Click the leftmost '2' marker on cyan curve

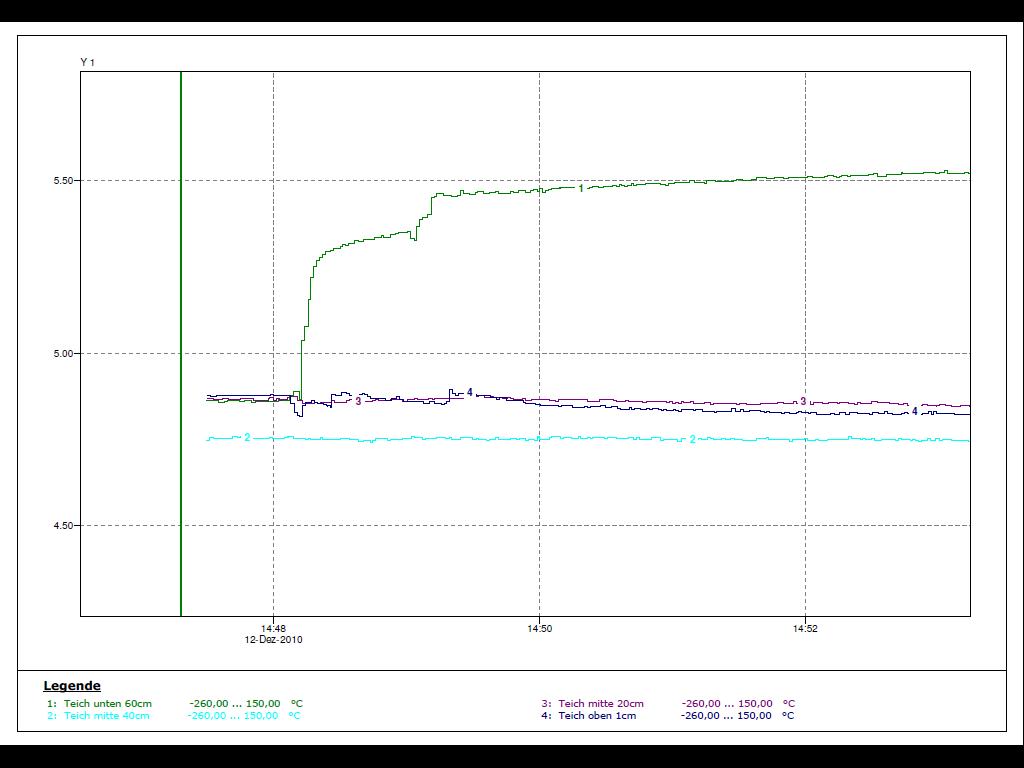[x=247, y=438]
